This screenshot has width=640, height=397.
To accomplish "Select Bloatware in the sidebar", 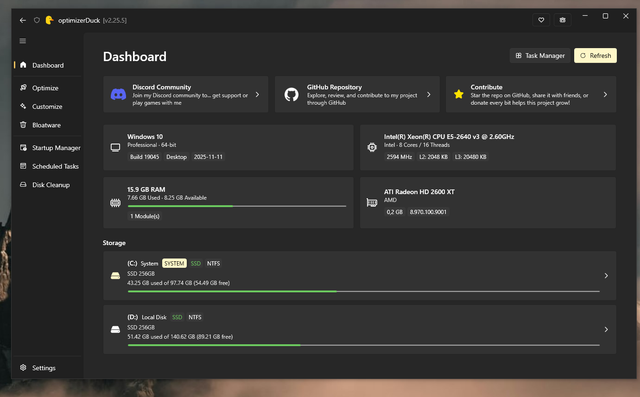I will click(x=48, y=125).
